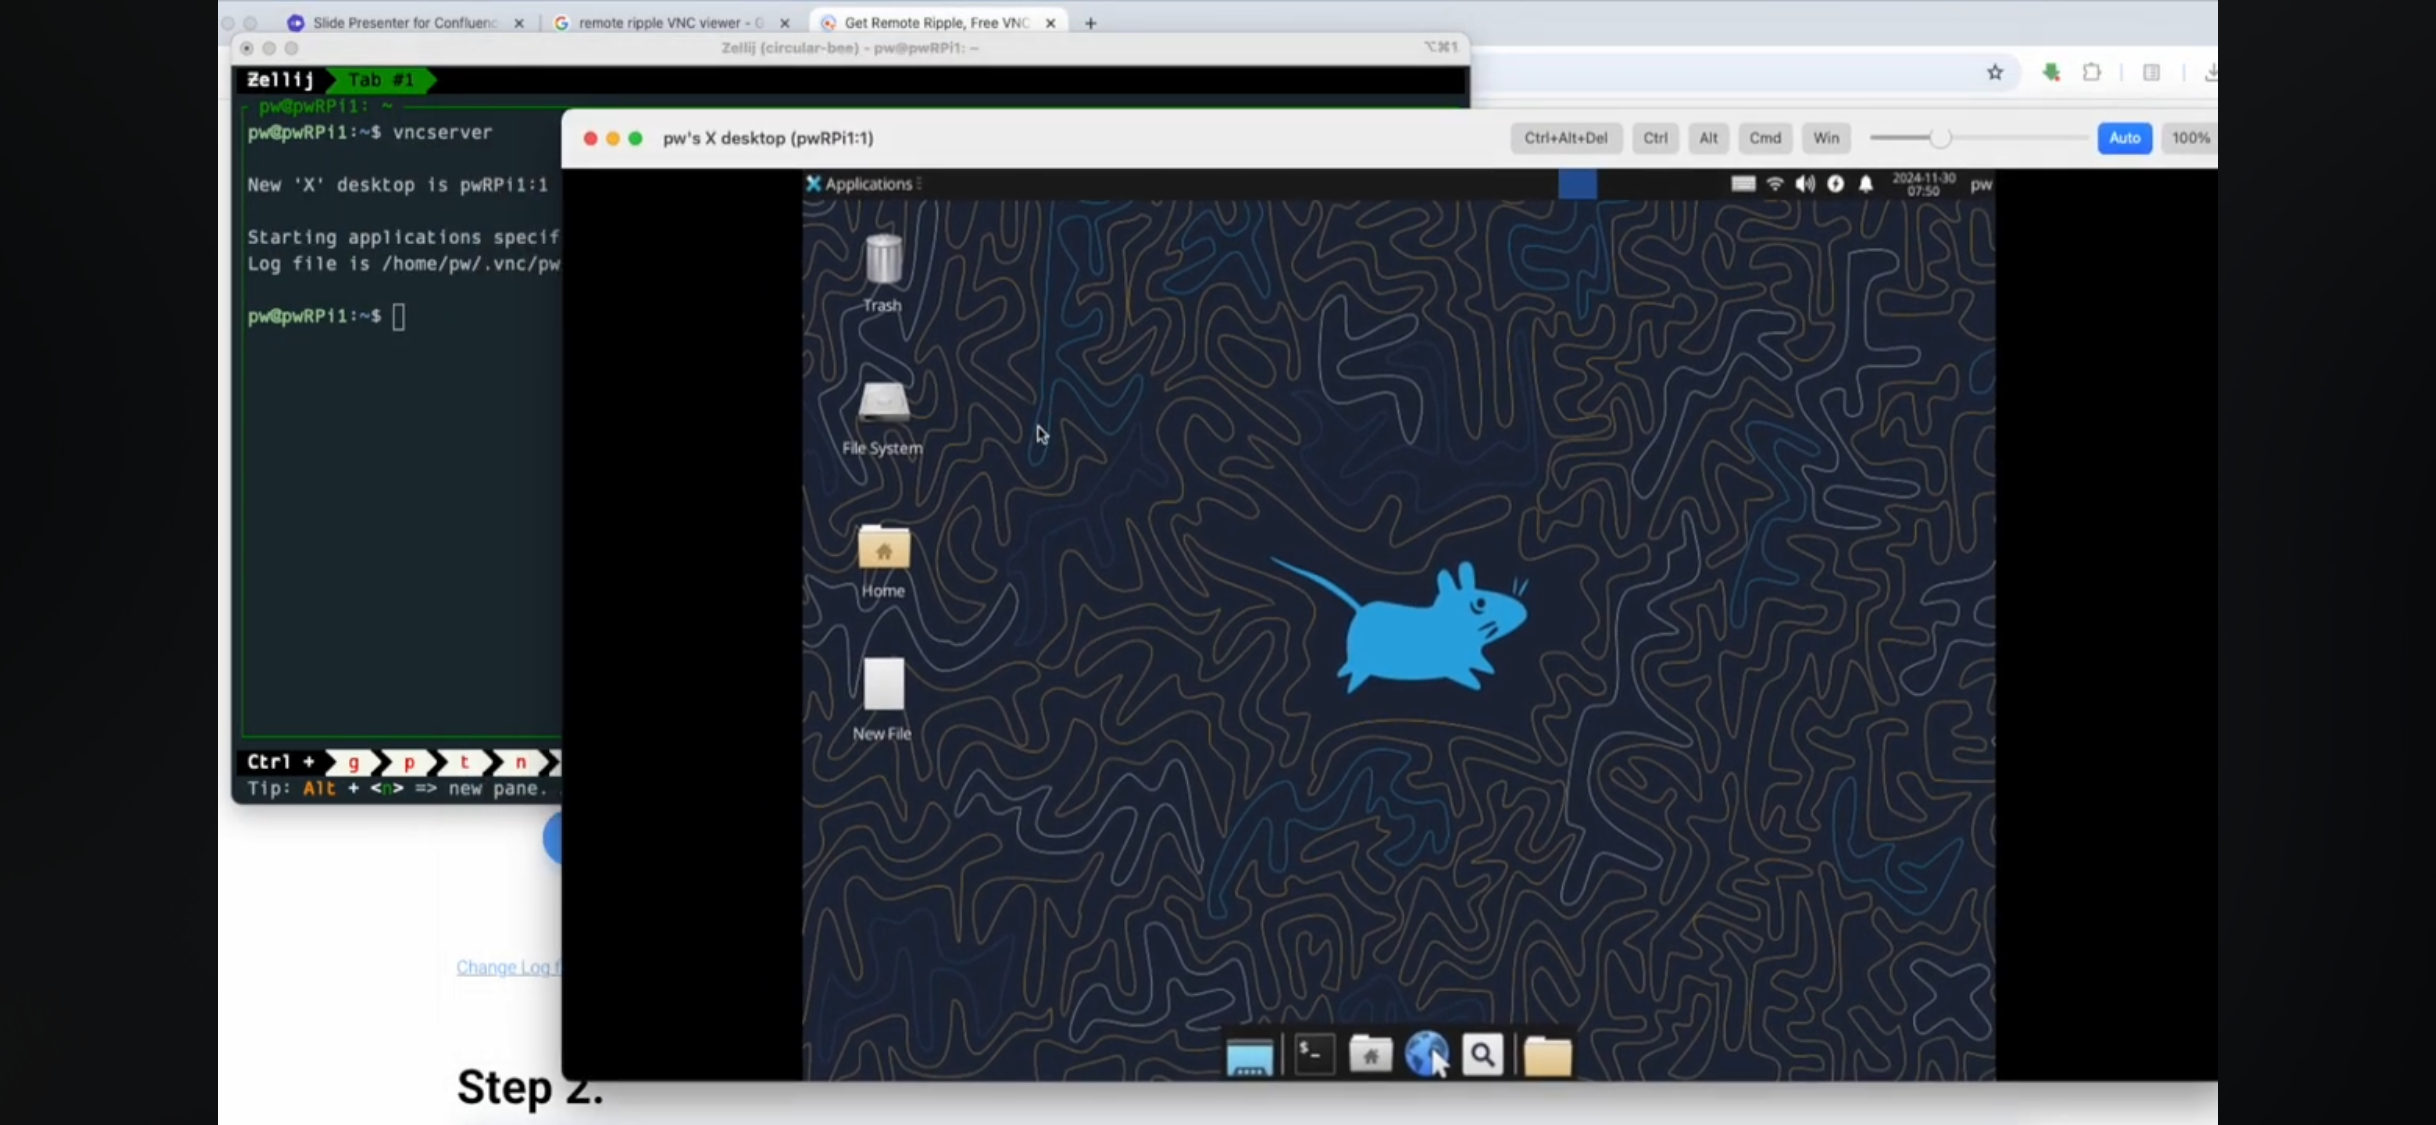
Task: Click the Wi-Fi network tray icon
Action: (1775, 184)
